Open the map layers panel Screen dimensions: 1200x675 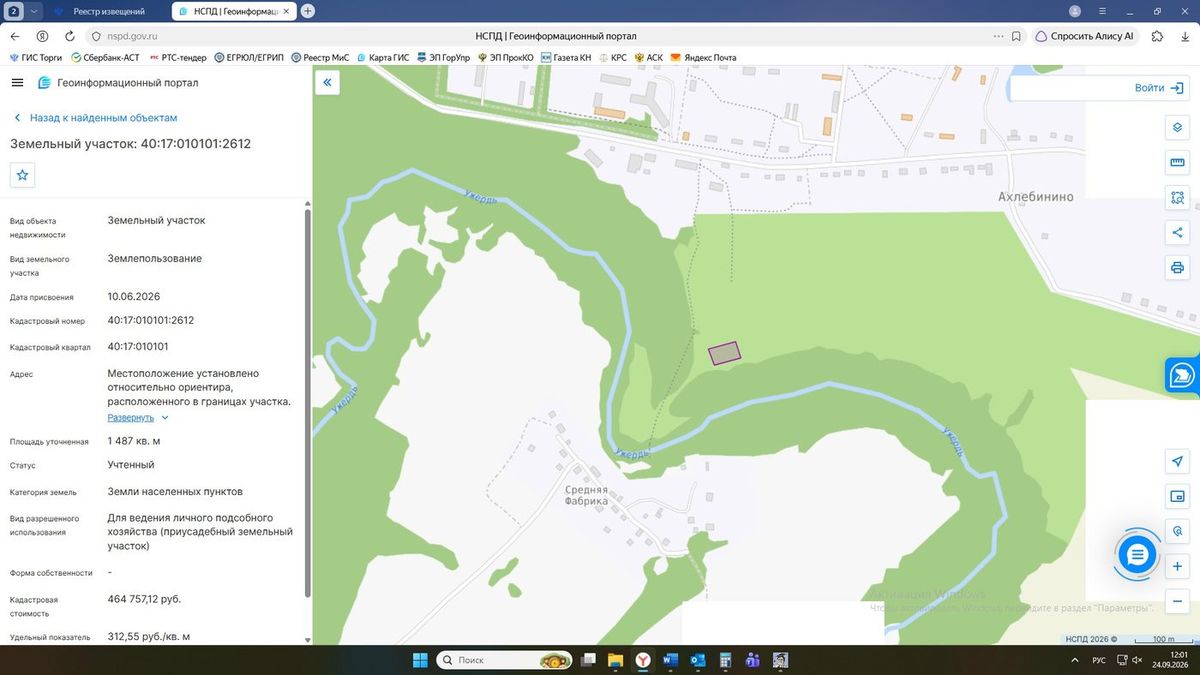(x=1177, y=128)
